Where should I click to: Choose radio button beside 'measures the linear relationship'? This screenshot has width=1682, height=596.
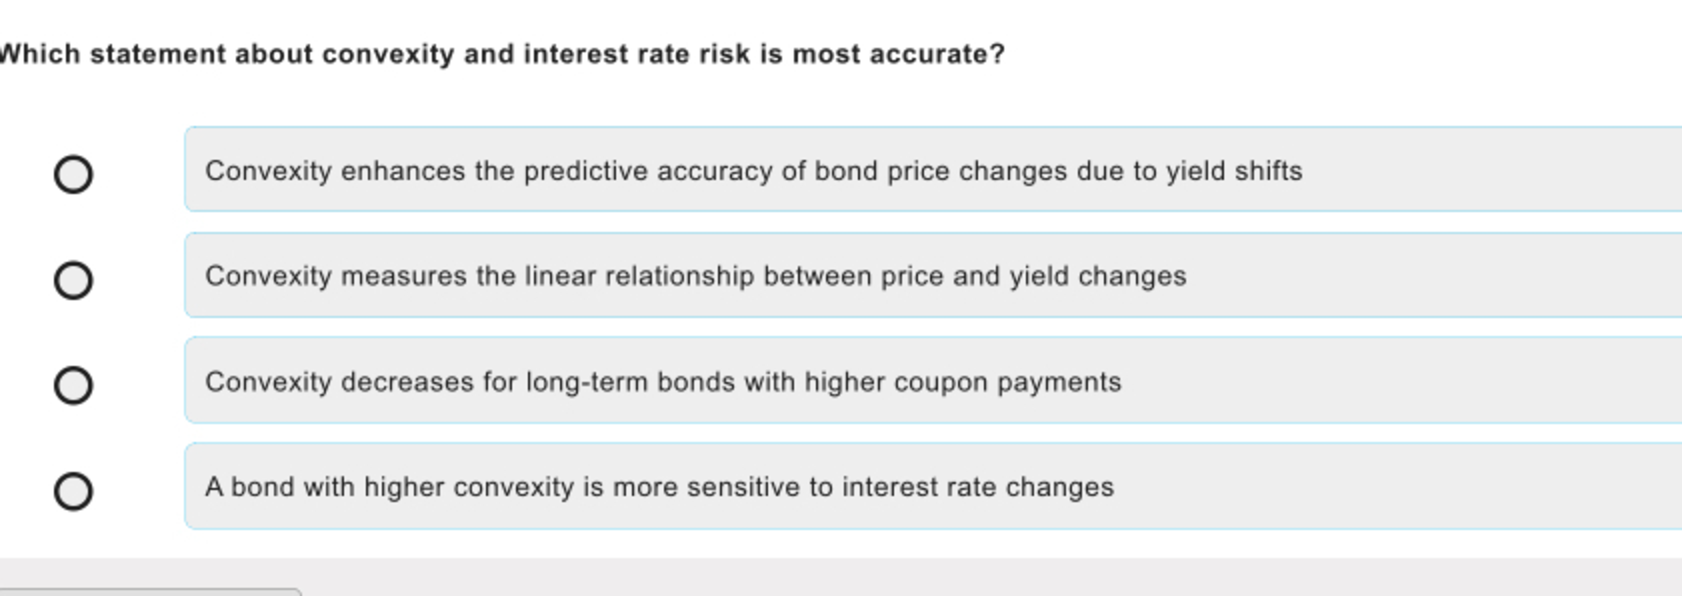(x=73, y=280)
